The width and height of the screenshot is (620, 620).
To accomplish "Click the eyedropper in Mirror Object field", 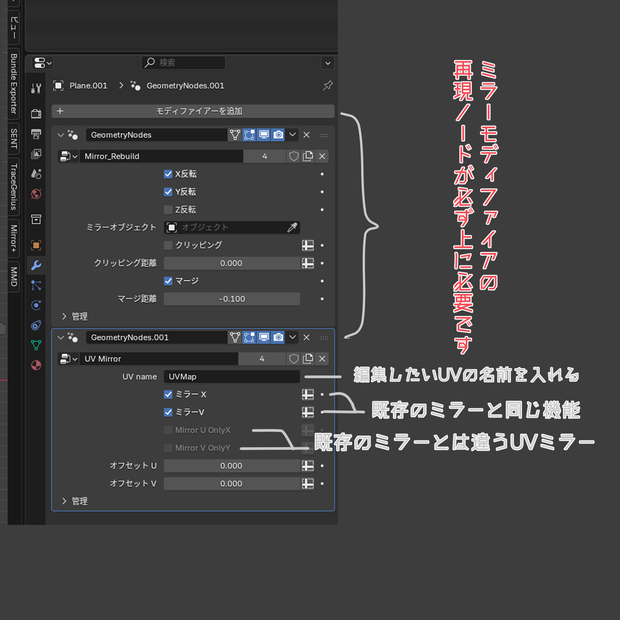I will 292,227.
